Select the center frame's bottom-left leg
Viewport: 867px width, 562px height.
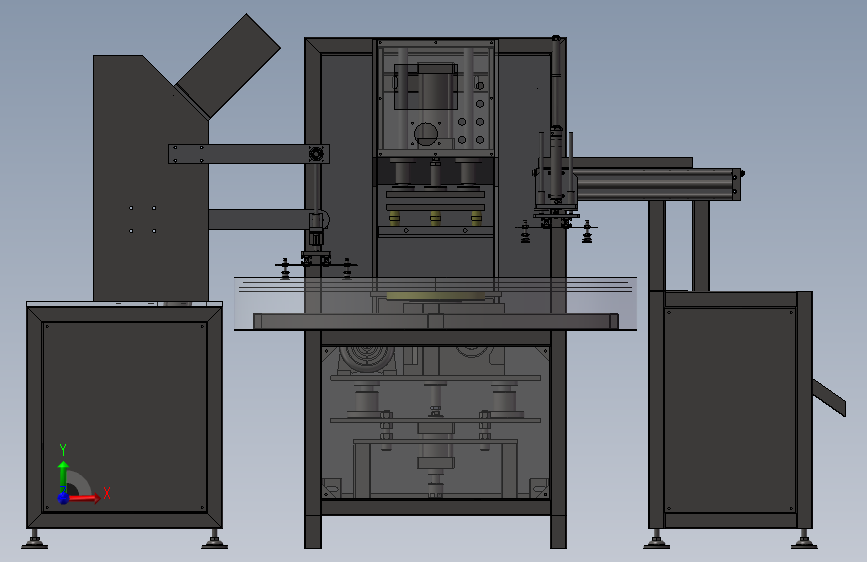click(313, 532)
